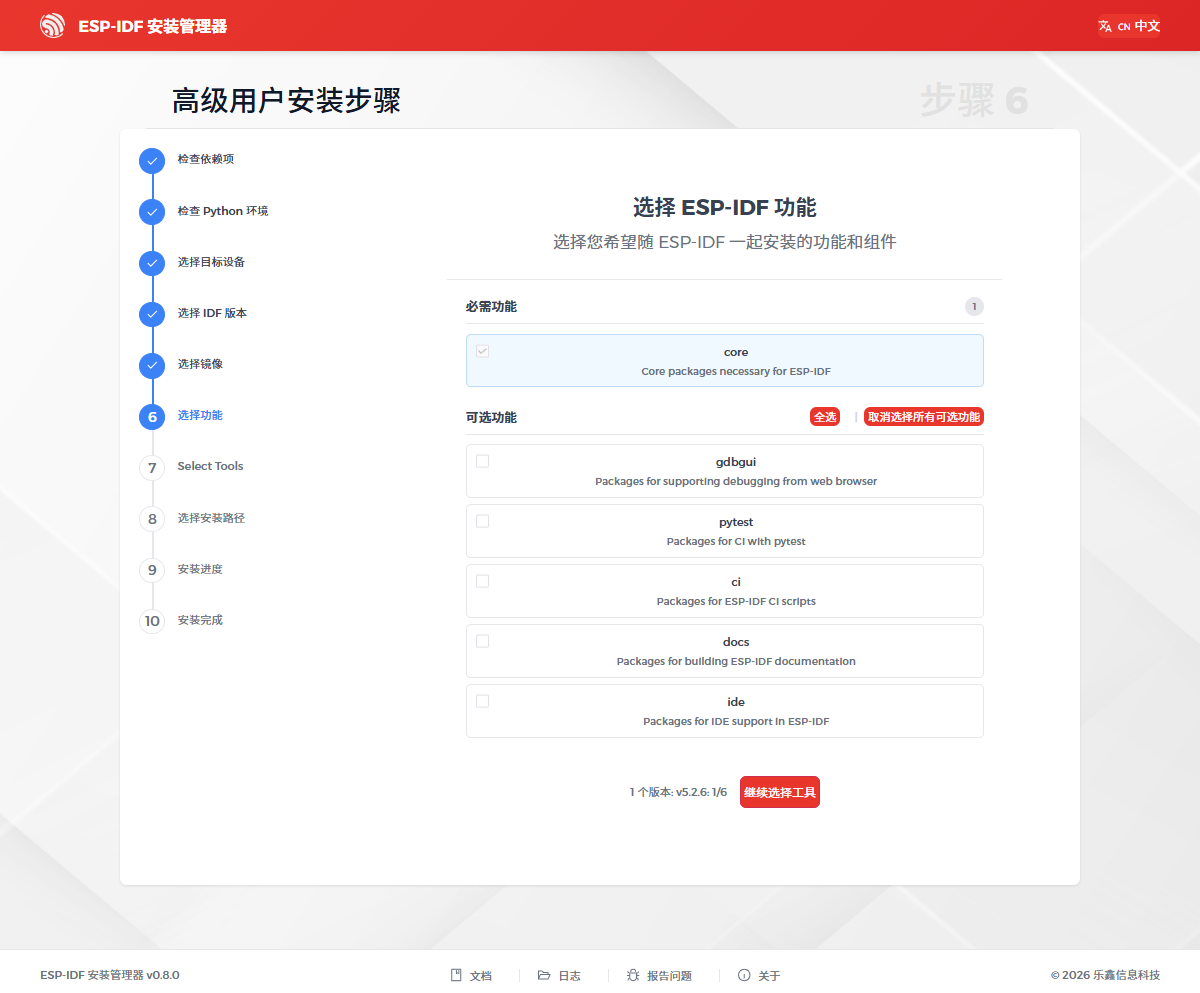The width and height of the screenshot is (1200, 993).
Task: Go to the 检查 Python 环境 step label
Action: tap(223, 211)
